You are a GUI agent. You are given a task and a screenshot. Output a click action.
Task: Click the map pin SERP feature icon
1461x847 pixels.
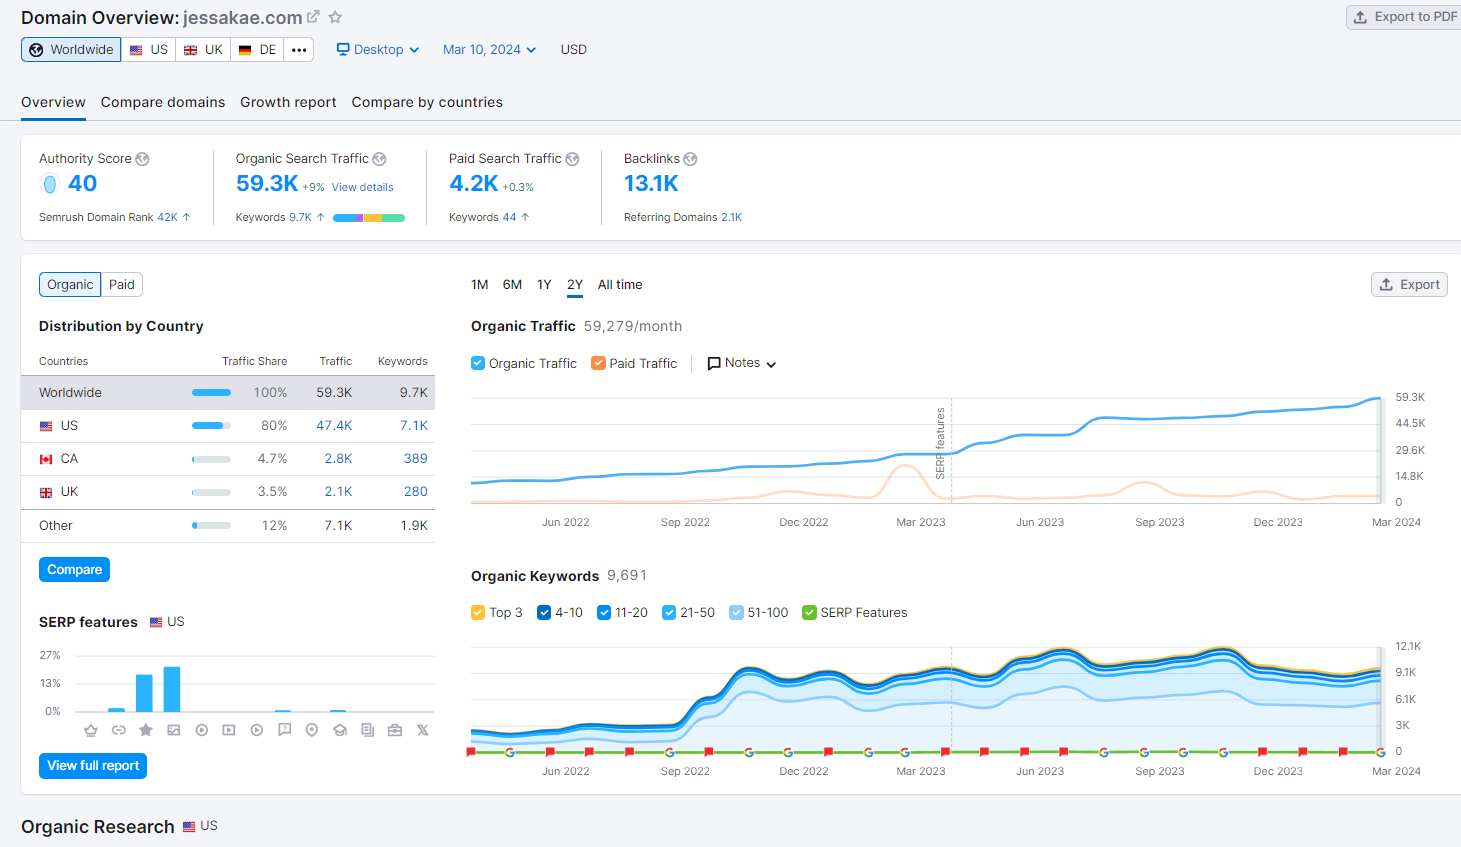(x=312, y=730)
